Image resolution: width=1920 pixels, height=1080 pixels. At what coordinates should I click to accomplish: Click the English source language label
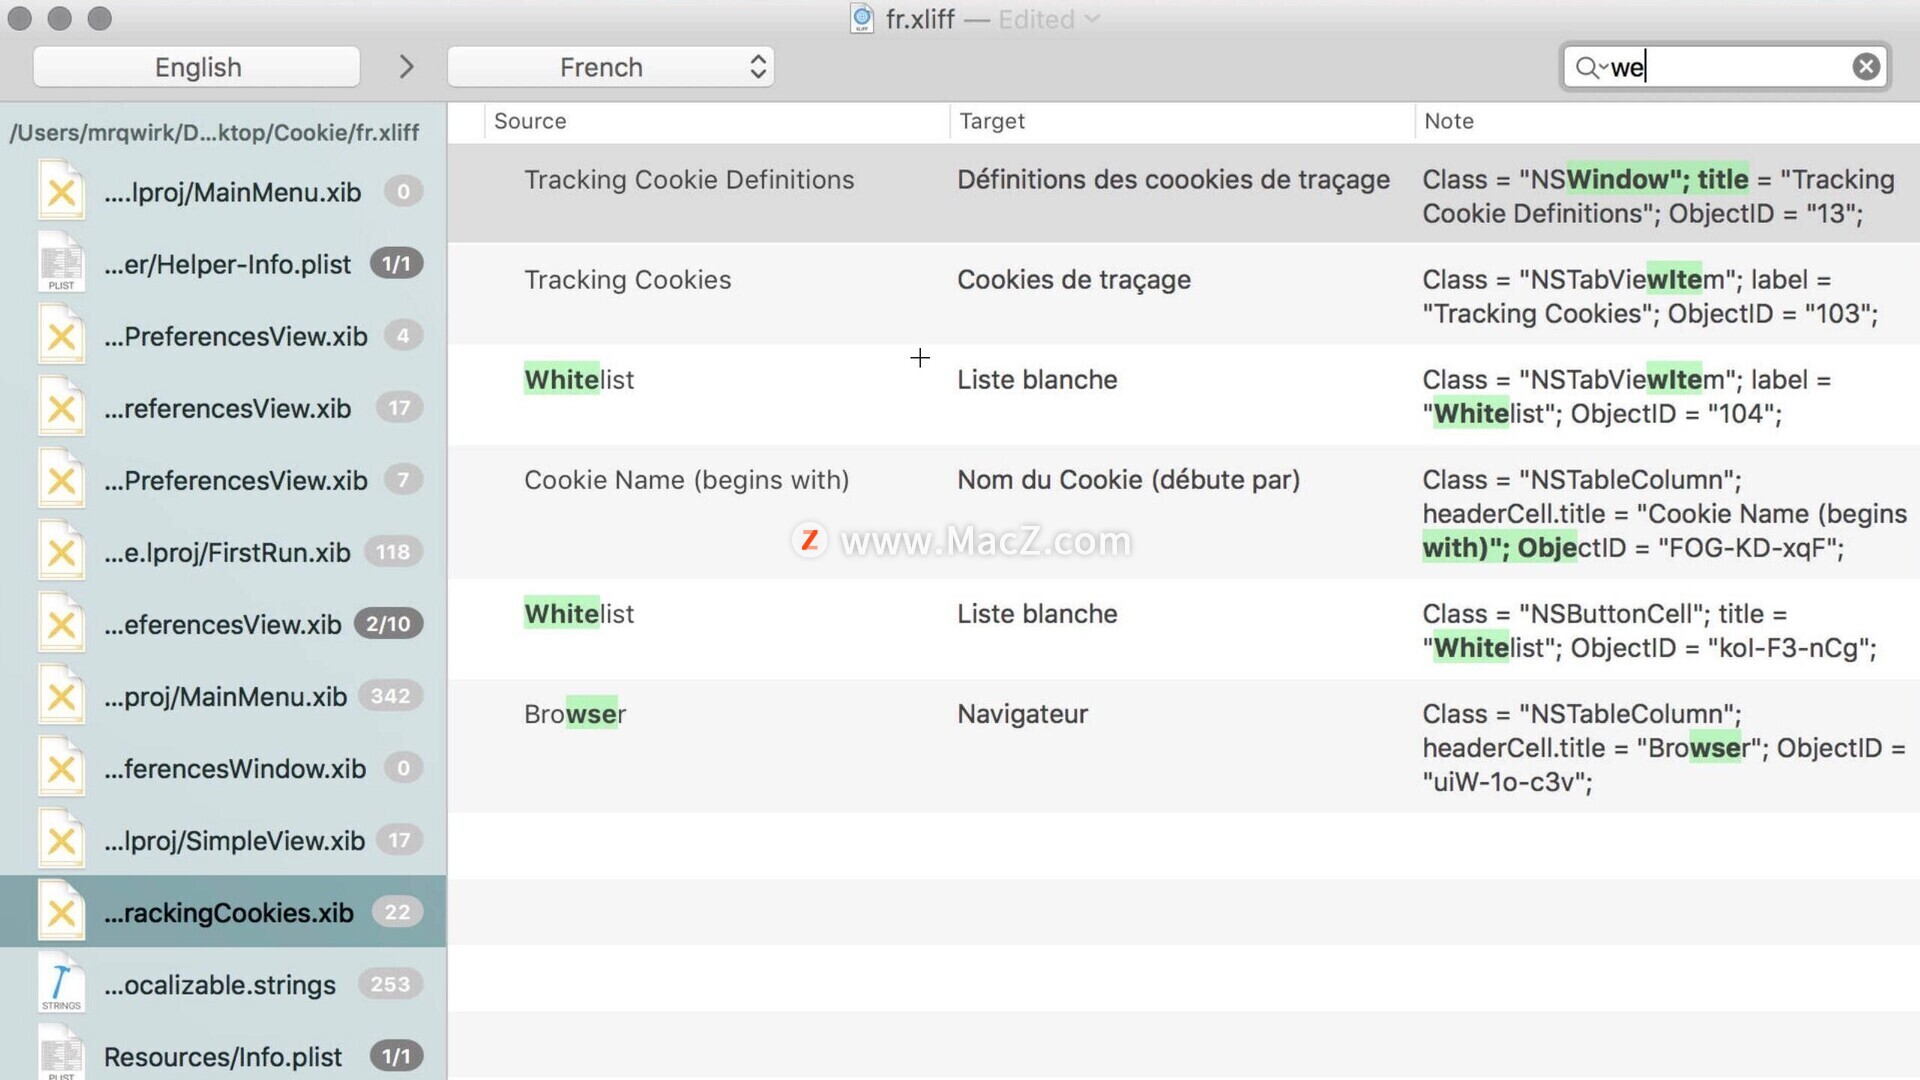[x=196, y=66]
